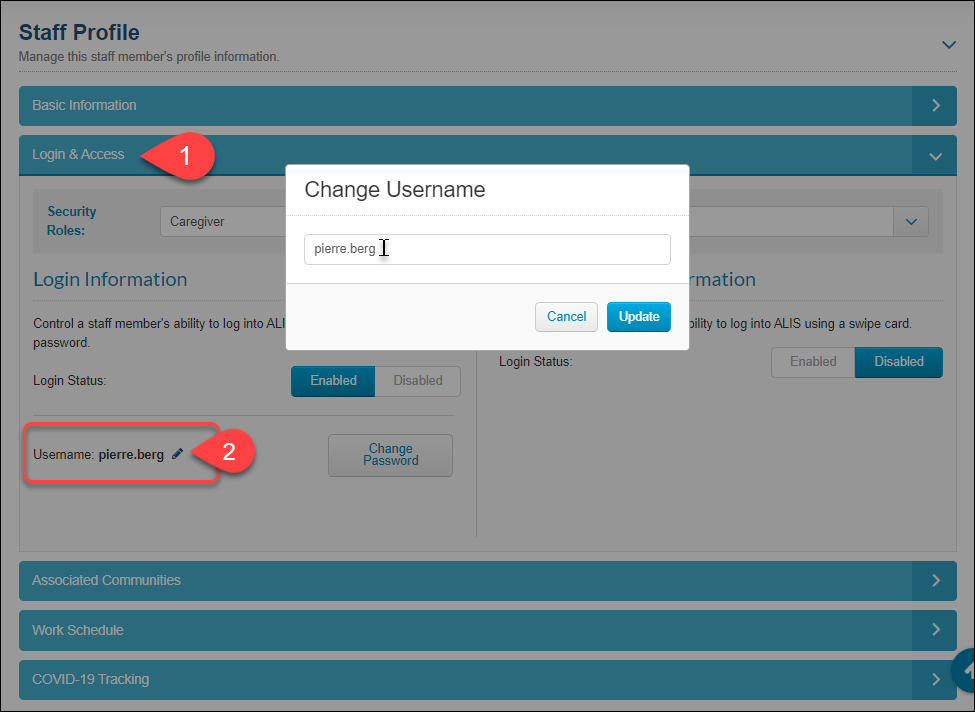The image size is (975, 712).
Task: Select the swipe card Disabled option
Action: 898,362
